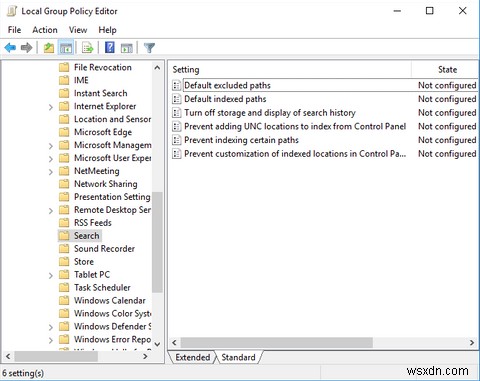480x381 pixels.
Task: Click folder icon next to Sound Recorder
Action: coord(64,249)
